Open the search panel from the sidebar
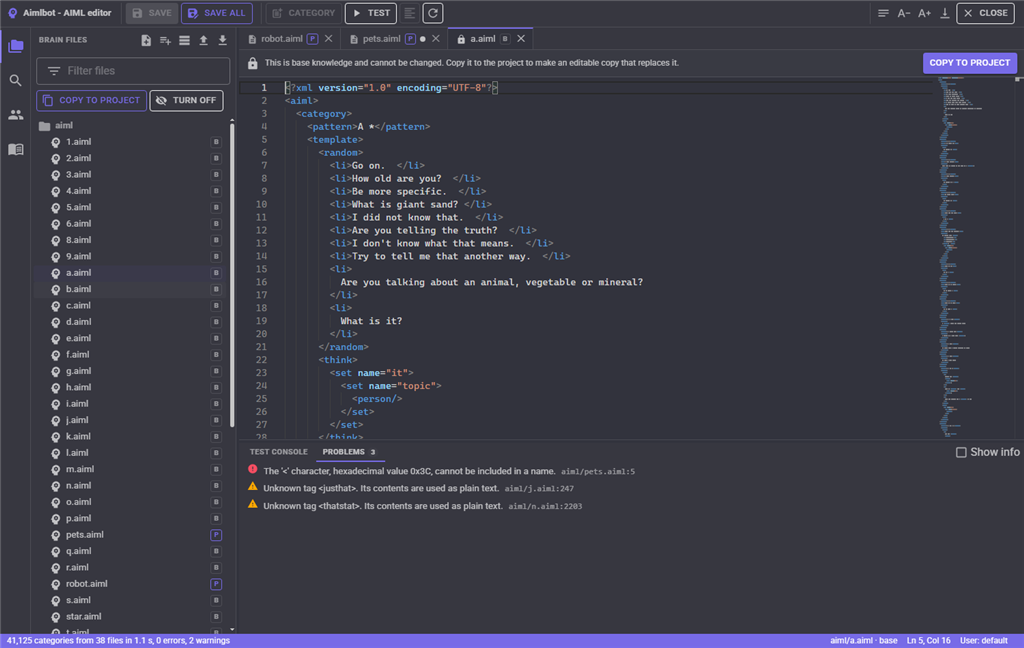The width and height of the screenshot is (1024, 648). click(16, 80)
